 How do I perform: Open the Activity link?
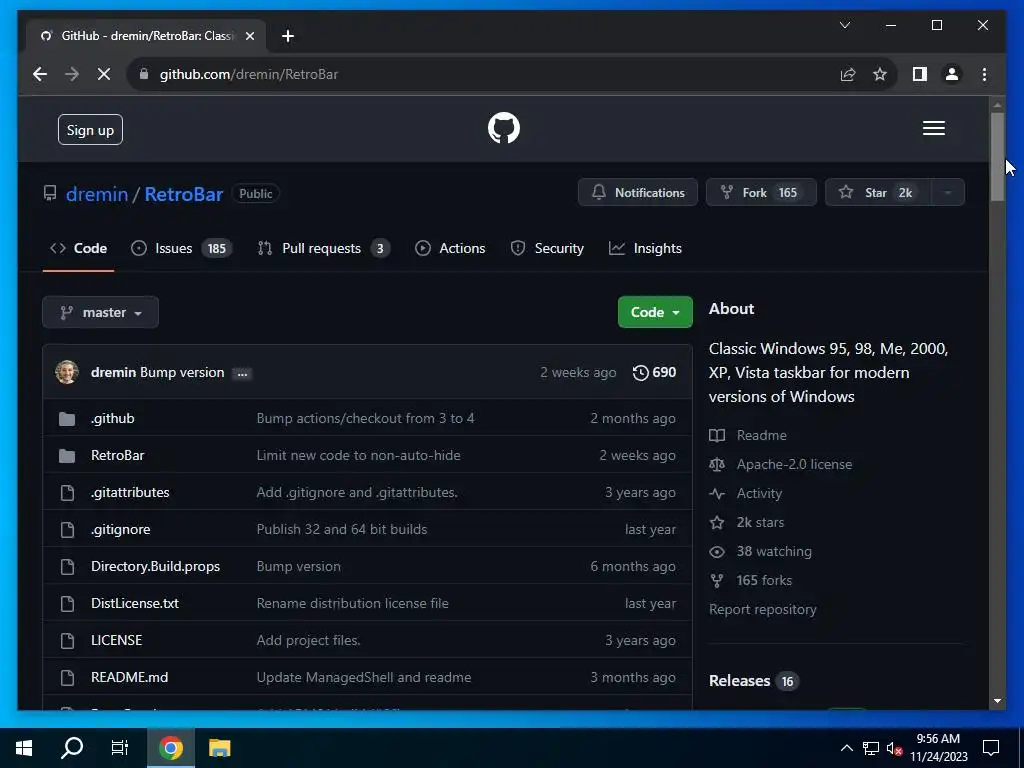pyautogui.click(x=746, y=494)
